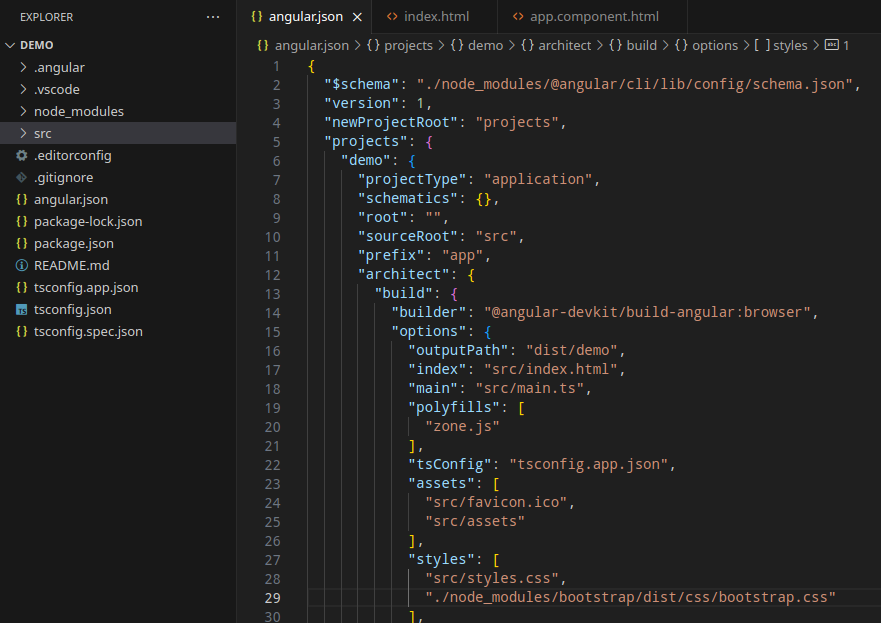Open the Explorer more actions ellipsis

pos(213,17)
